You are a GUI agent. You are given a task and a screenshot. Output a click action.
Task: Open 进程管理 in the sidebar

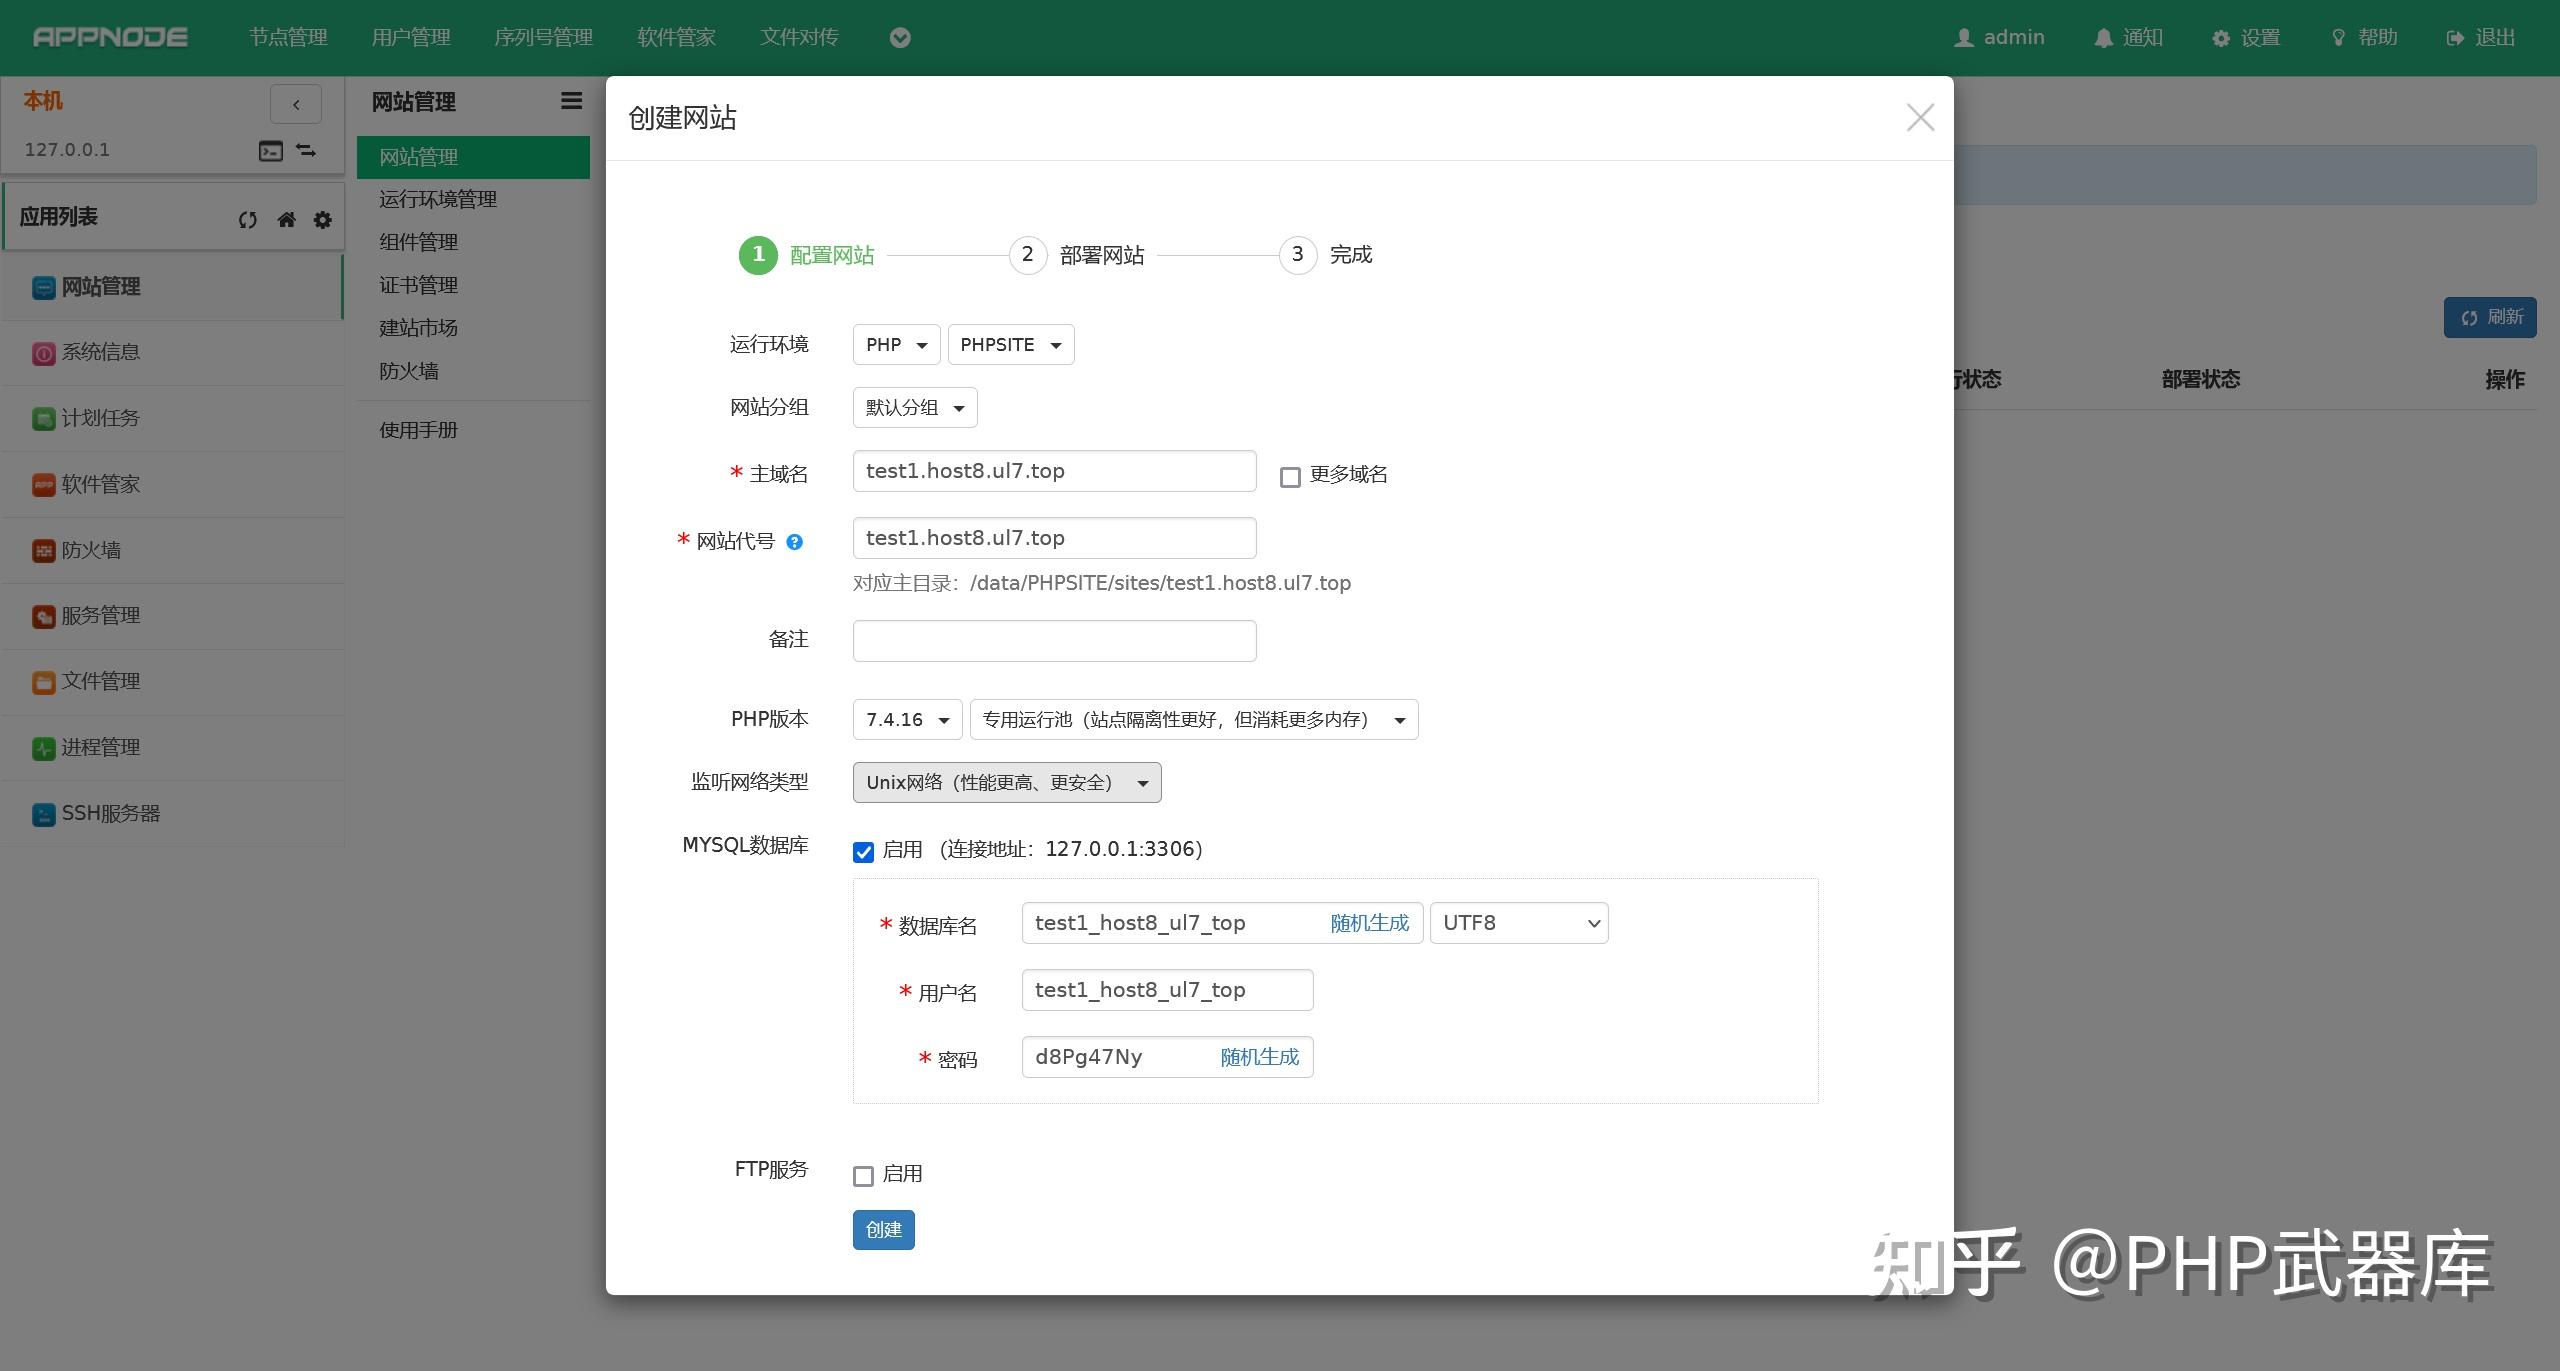(x=102, y=747)
